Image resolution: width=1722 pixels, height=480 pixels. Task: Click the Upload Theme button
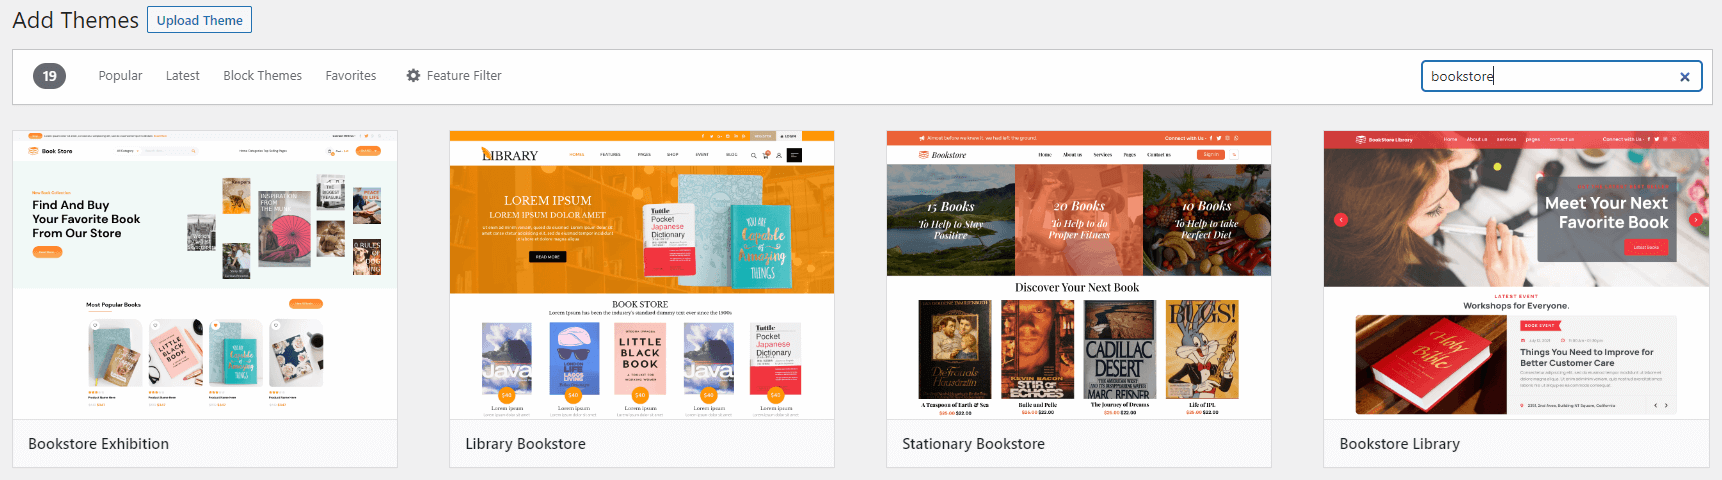pos(199,20)
